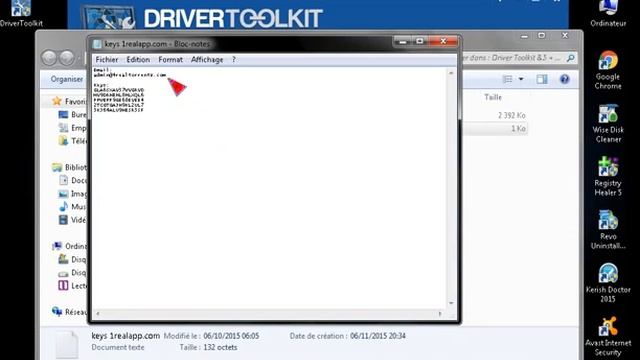The height and width of the screenshot is (360, 640).
Task: Open the ? help menu in Bloc-notes
Action: coord(234,60)
